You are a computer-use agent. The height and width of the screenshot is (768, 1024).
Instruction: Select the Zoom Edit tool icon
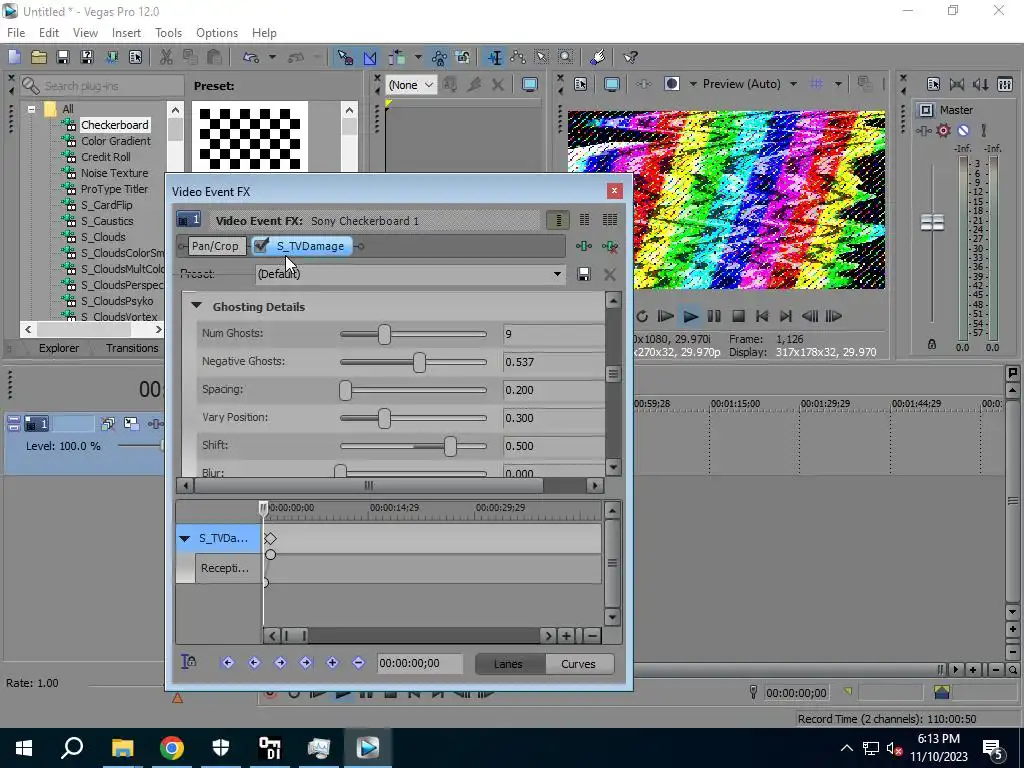[x=566, y=57]
